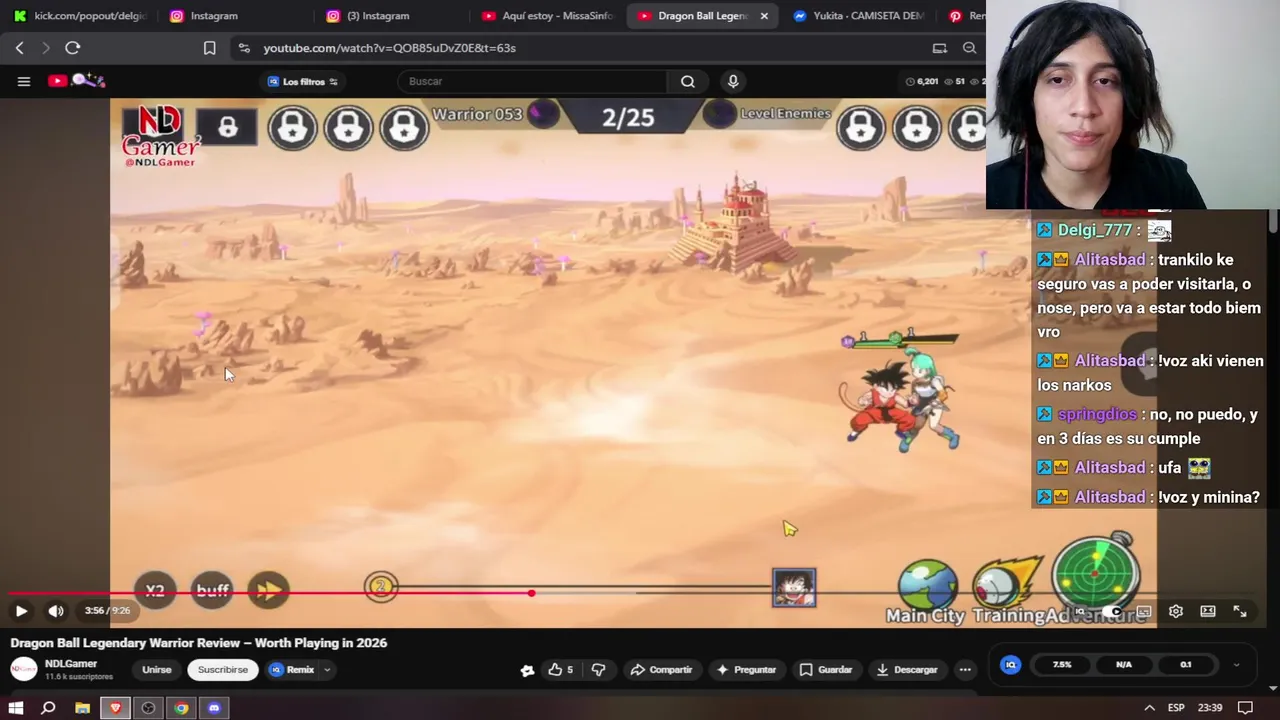Screen dimensions: 1280x720
Task: Open Windows taskbar search
Action: coord(48,708)
